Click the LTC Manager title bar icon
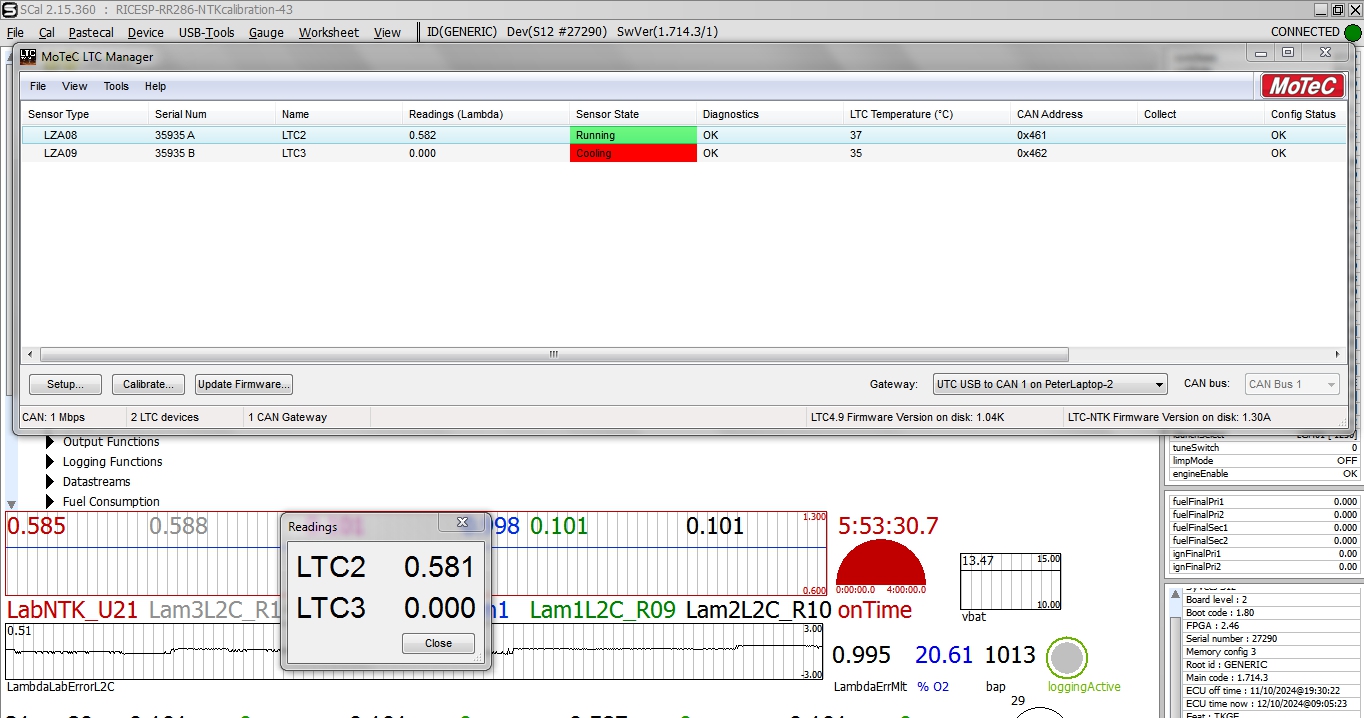 28,56
